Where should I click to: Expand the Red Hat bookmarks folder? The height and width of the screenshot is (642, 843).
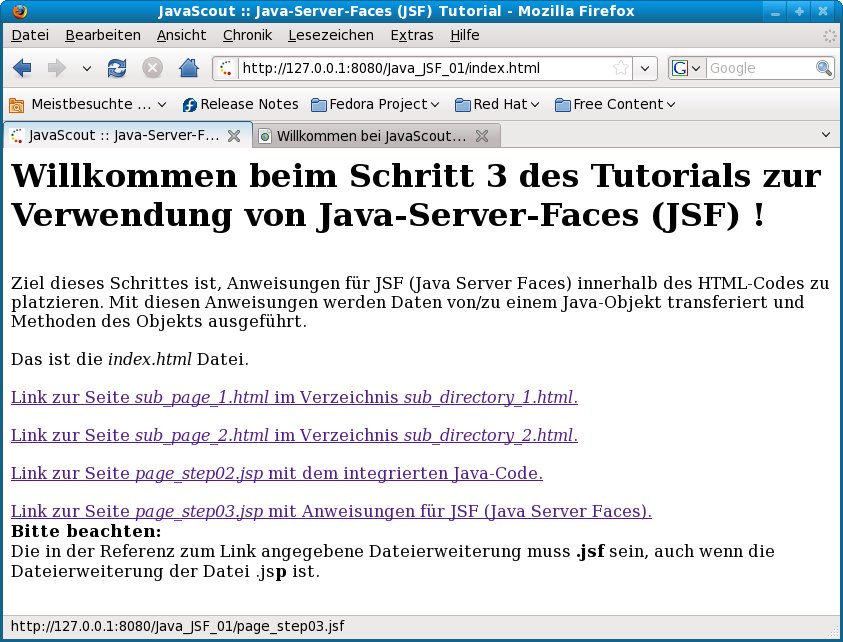tap(496, 104)
